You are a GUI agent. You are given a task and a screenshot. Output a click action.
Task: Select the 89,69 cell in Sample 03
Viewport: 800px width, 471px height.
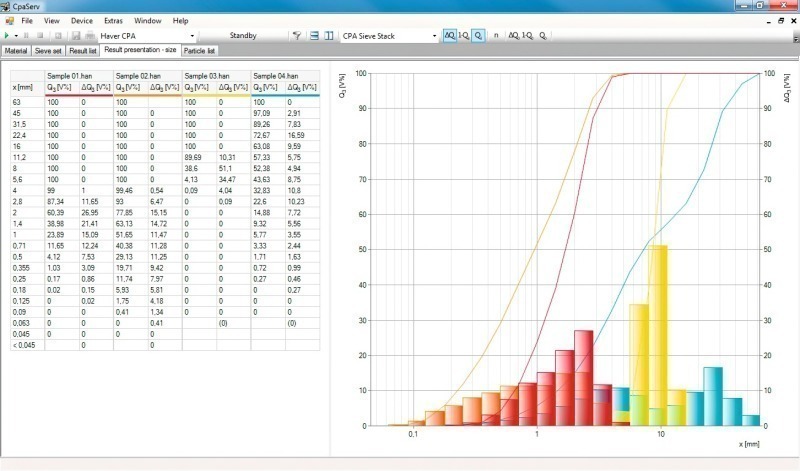coord(199,157)
